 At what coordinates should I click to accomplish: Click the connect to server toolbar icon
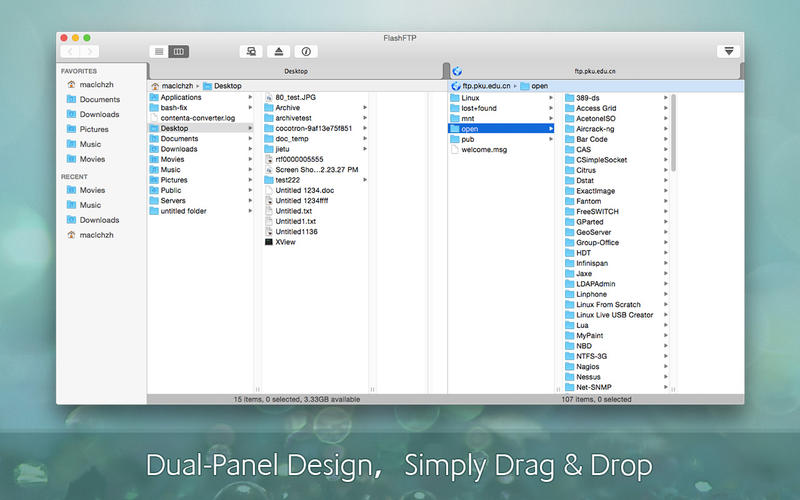coord(251,52)
